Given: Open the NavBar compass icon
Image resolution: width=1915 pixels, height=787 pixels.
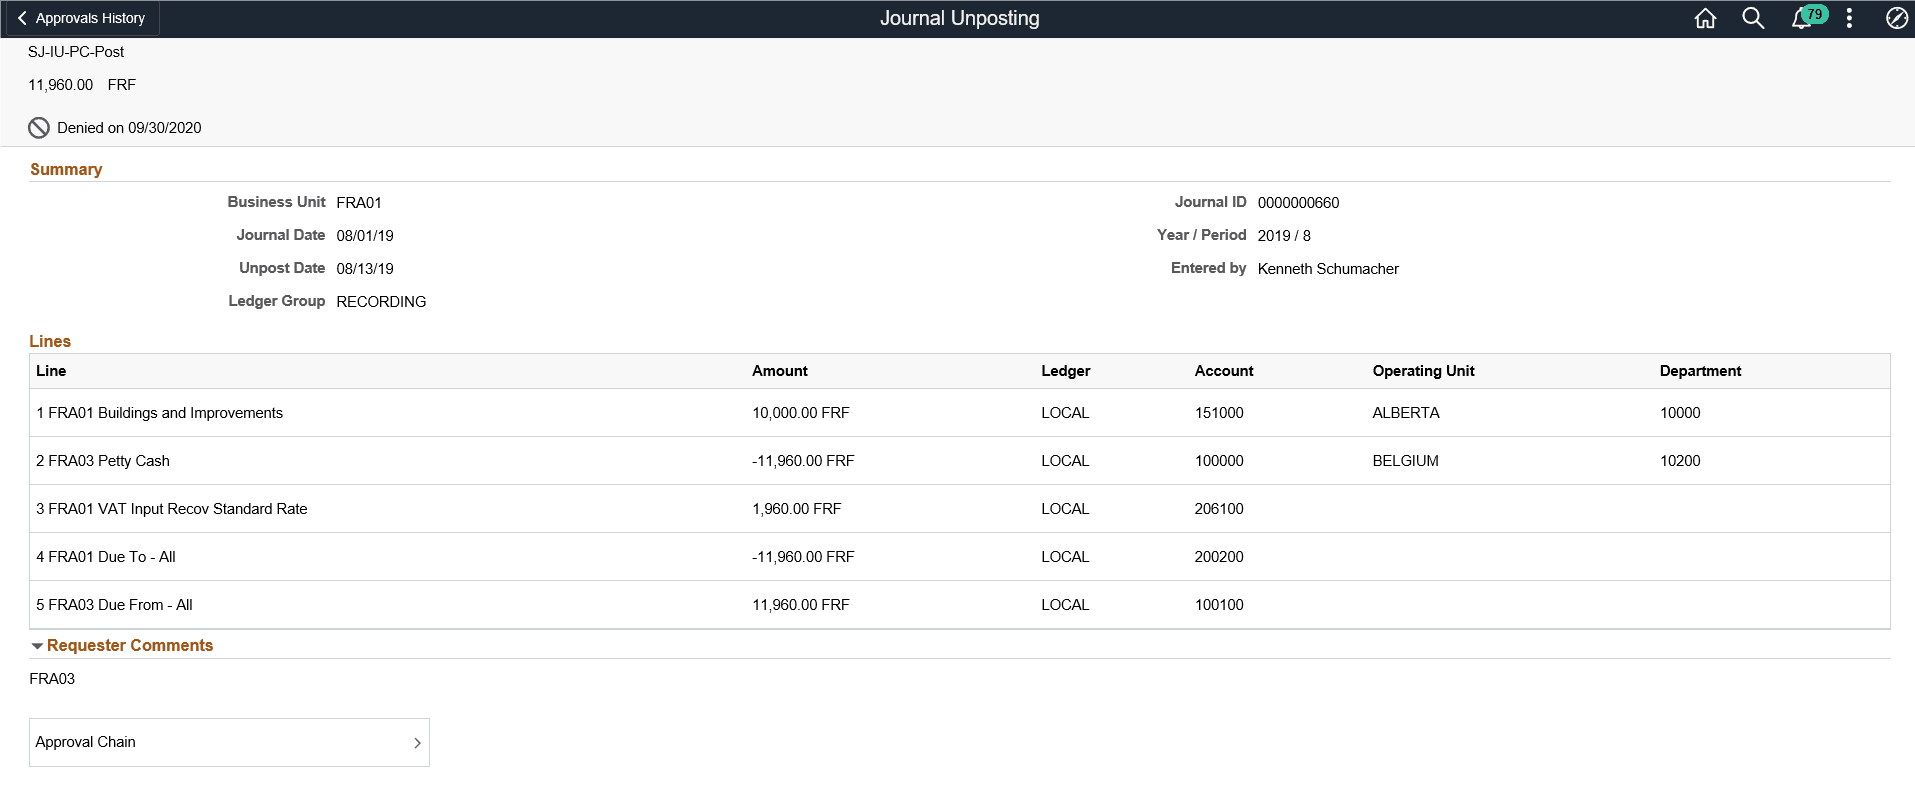Looking at the screenshot, I should (1896, 18).
